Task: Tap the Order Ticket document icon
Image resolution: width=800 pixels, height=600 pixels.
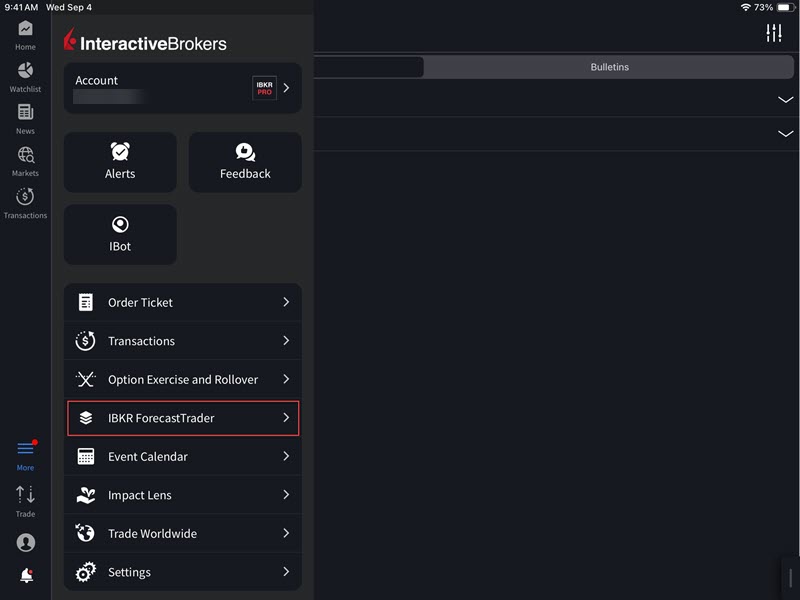Action: (x=85, y=302)
